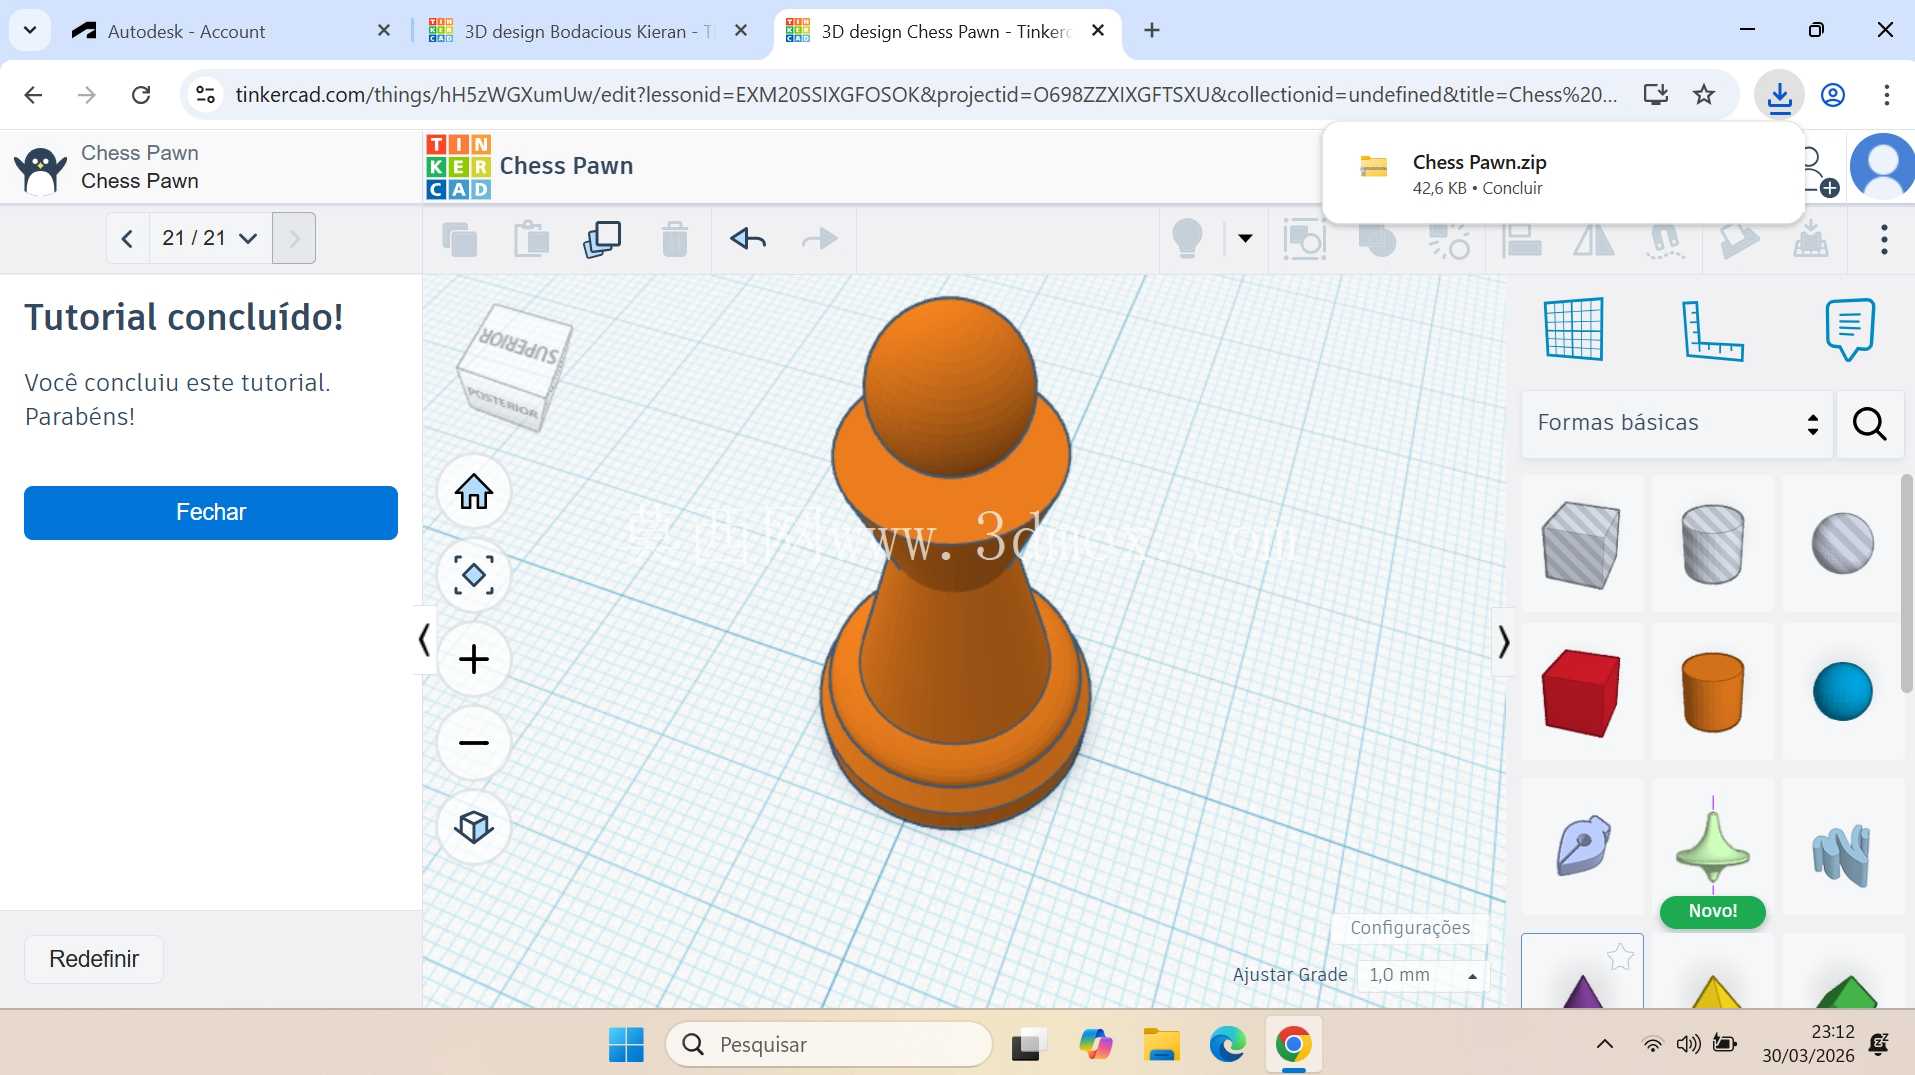Open the lesson step 21 / 21 dropdown
The width and height of the screenshot is (1915, 1075).
coord(210,238)
